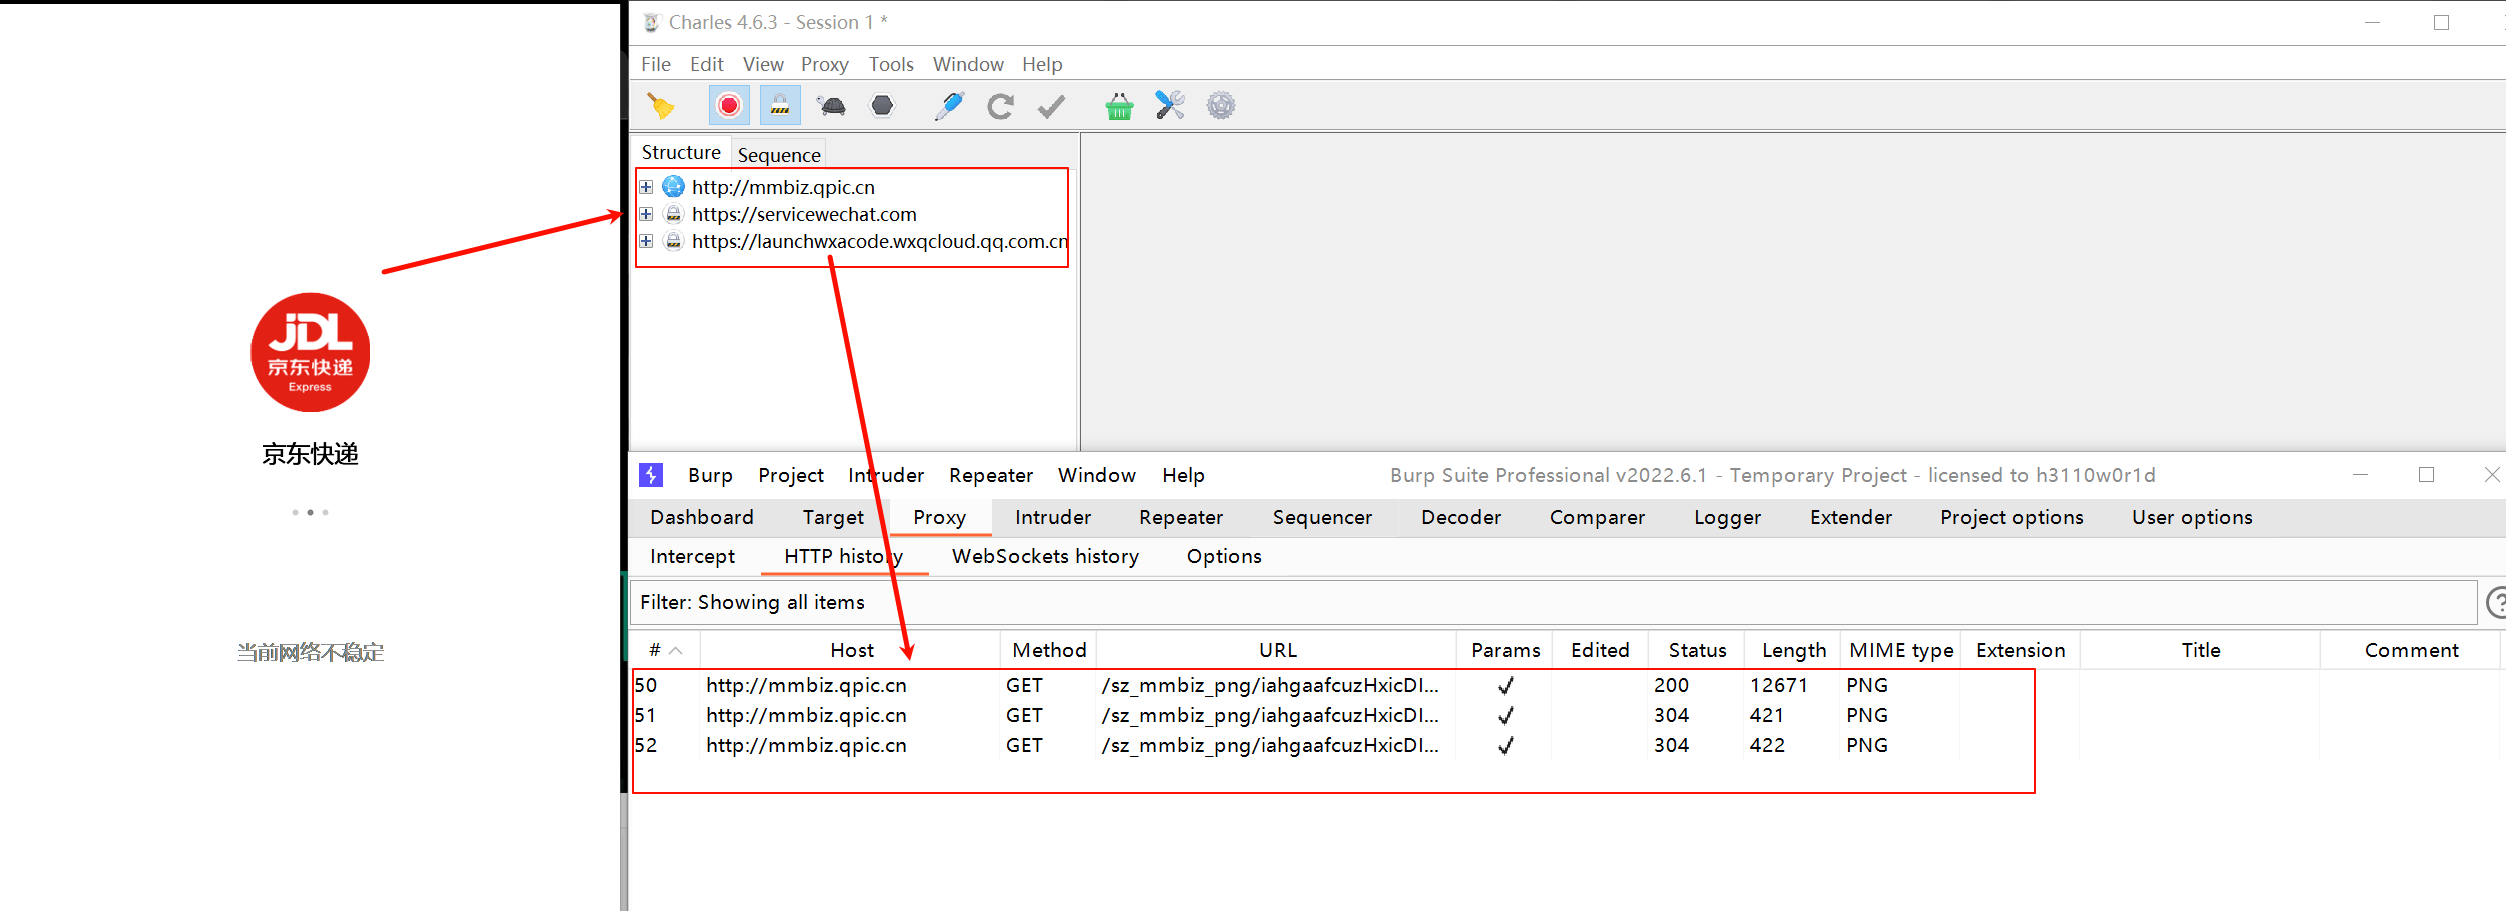
Task: Click the Charles clear session broom icon
Action: pos(660,105)
